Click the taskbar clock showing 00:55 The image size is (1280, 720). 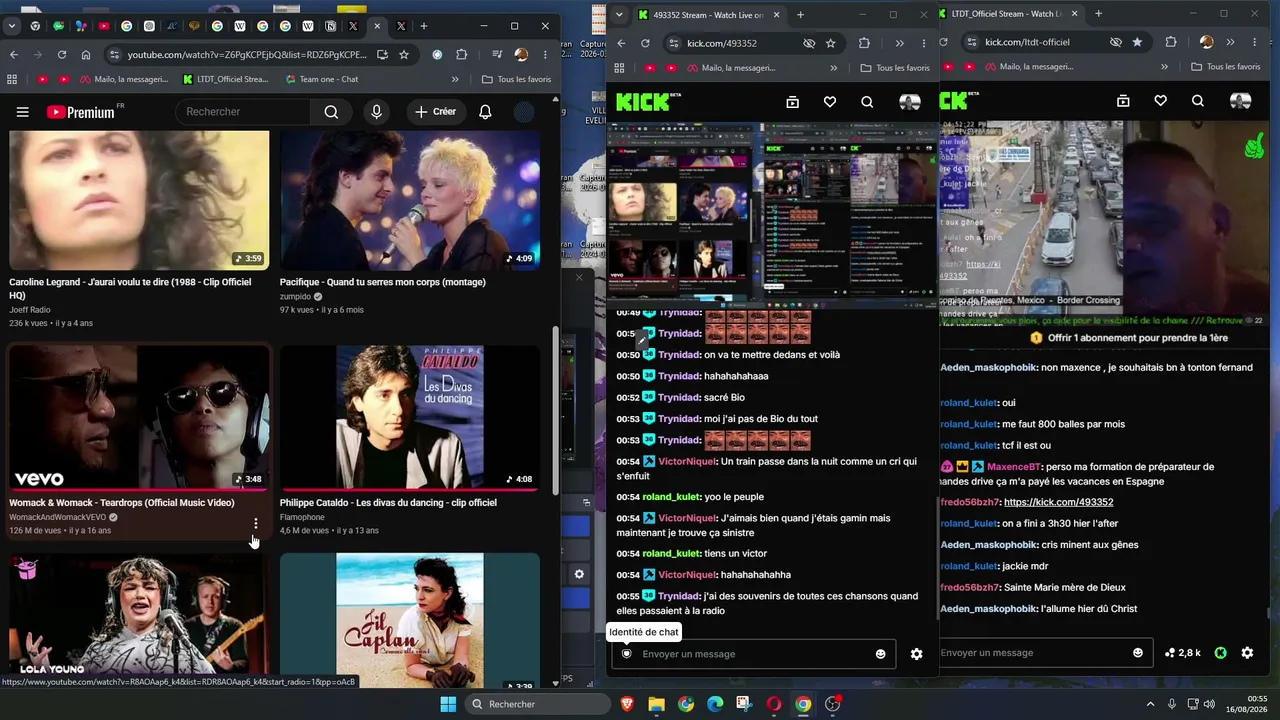(1247, 704)
